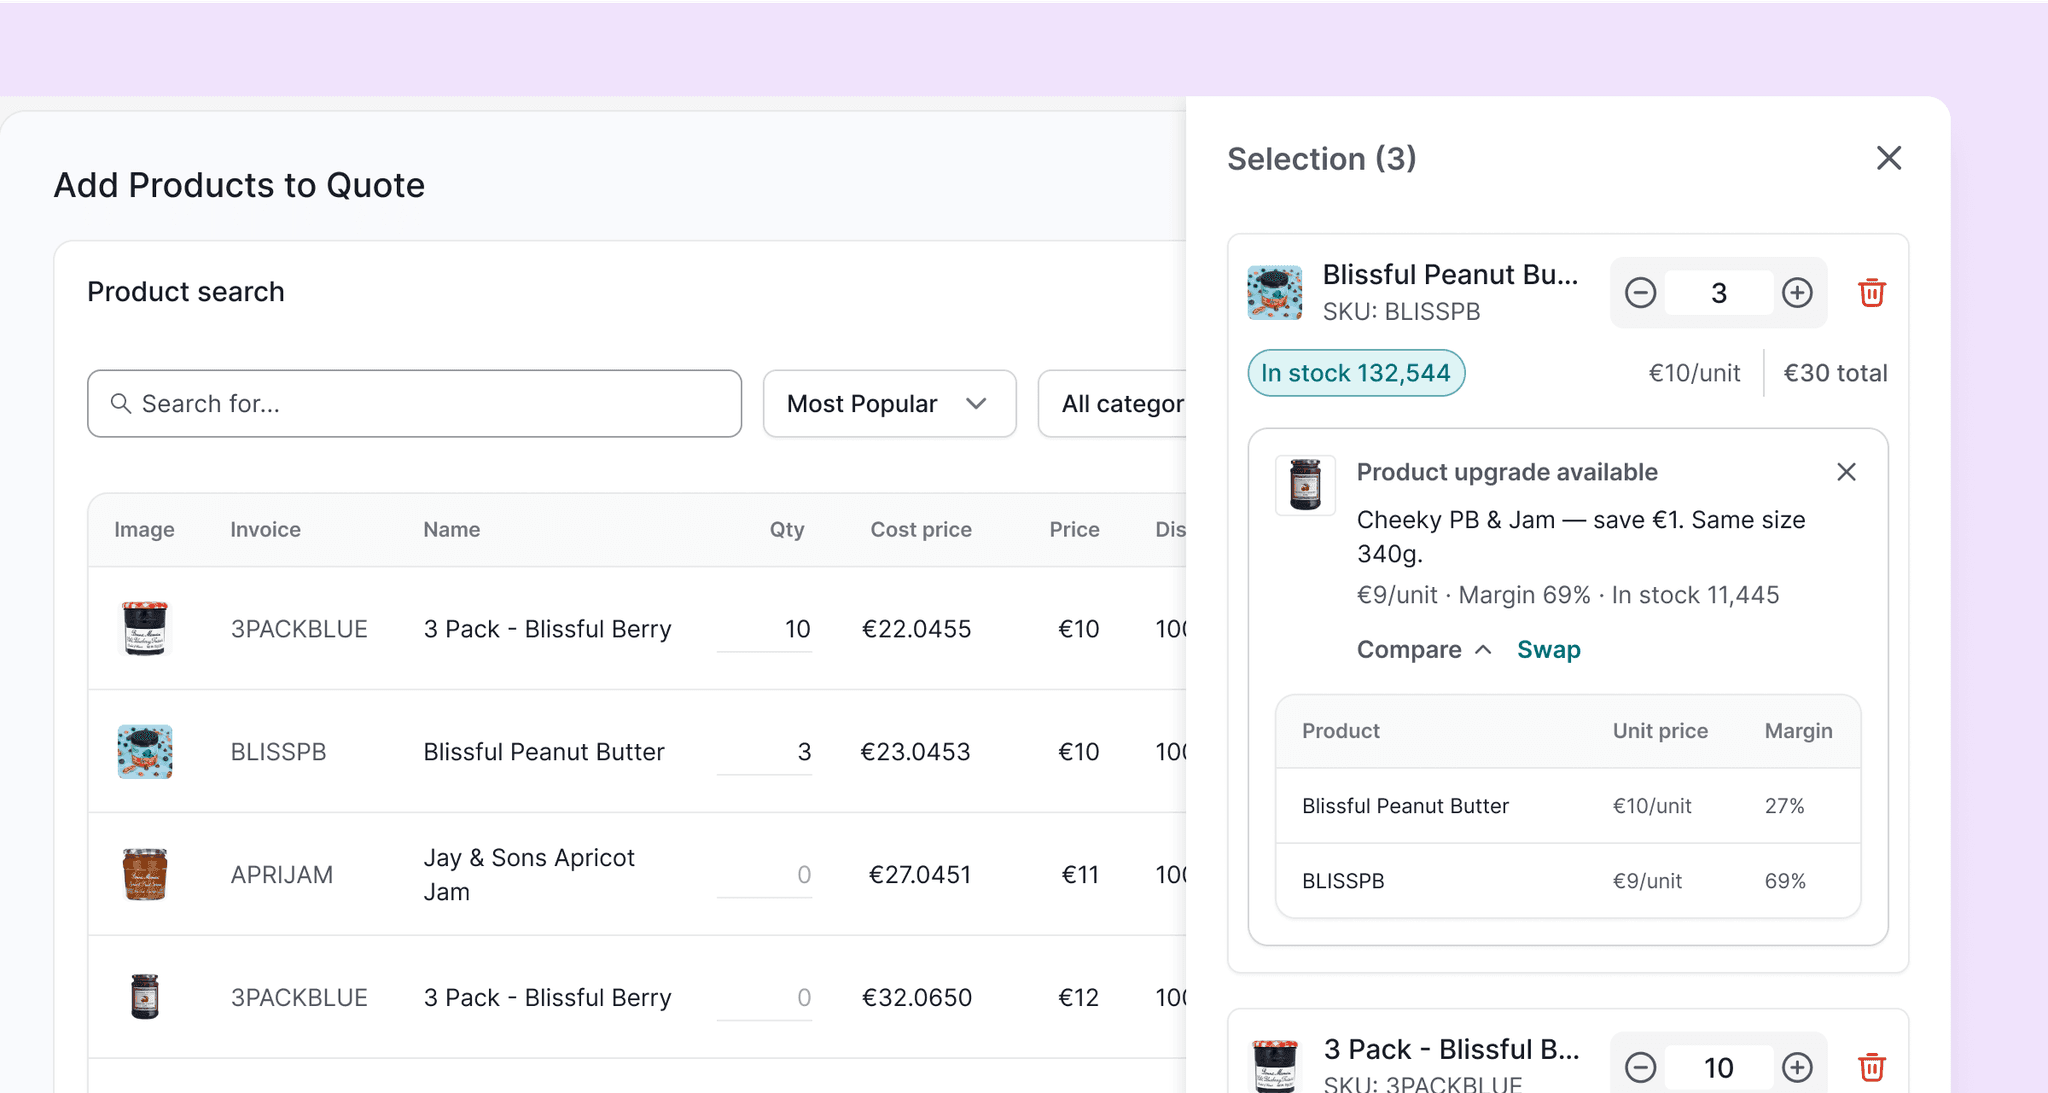The height and width of the screenshot is (1093, 2048).
Task: Click cost price €27.0451
Action: tap(919, 875)
